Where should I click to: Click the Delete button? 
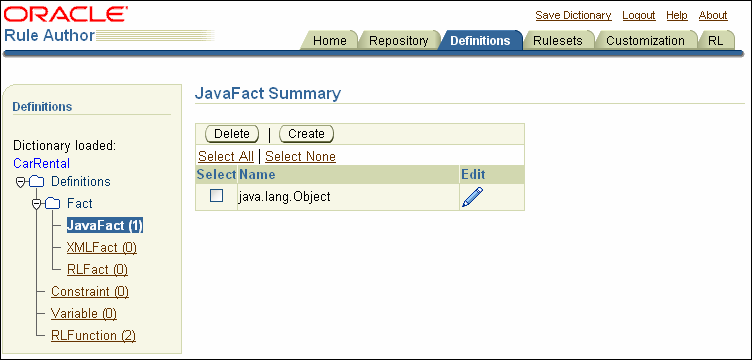(x=232, y=134)
